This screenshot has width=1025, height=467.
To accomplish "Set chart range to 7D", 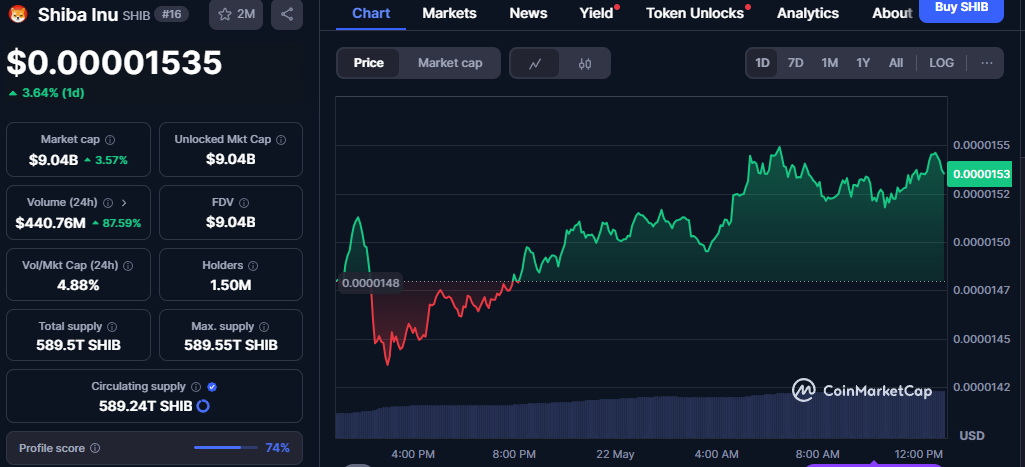I will [x=796, y=63].
